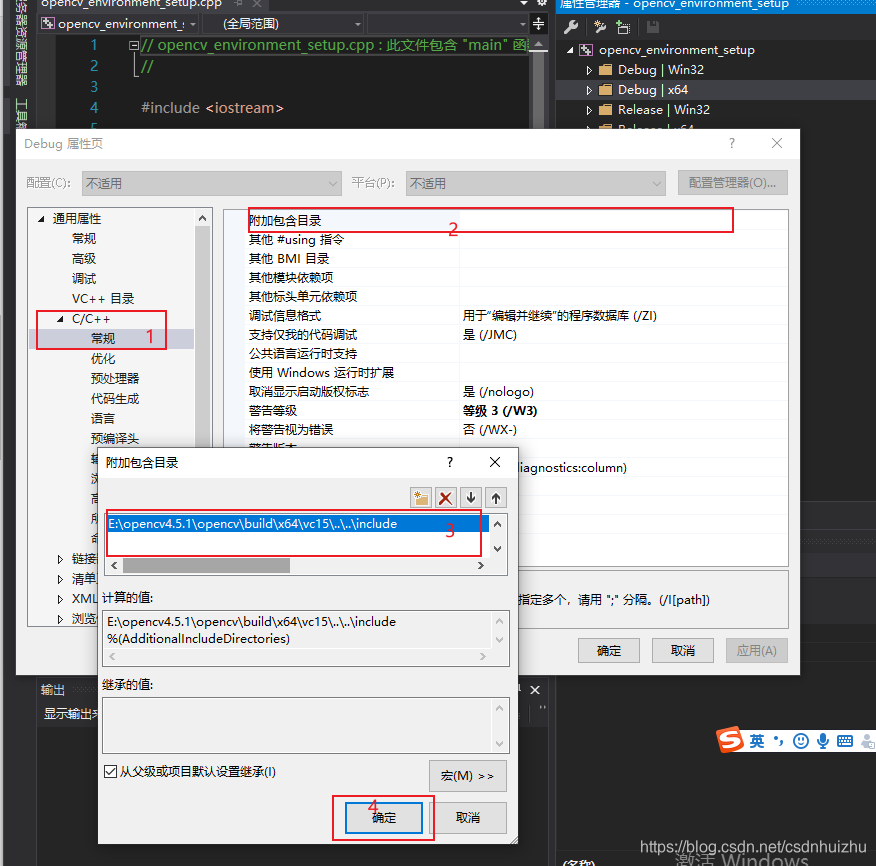The height and width of the screenshot is (866, 876).
Task: Collapse the comment block at line 1
Action: (x=134, y=45)
